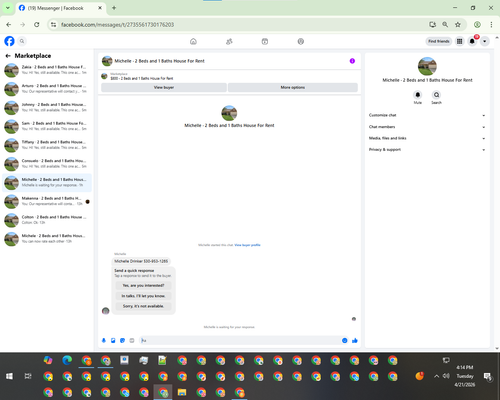Open the taskbar clock showing 4:14 PM
The width and height of the screenshot is (500, 400).
tap(465, 376)
